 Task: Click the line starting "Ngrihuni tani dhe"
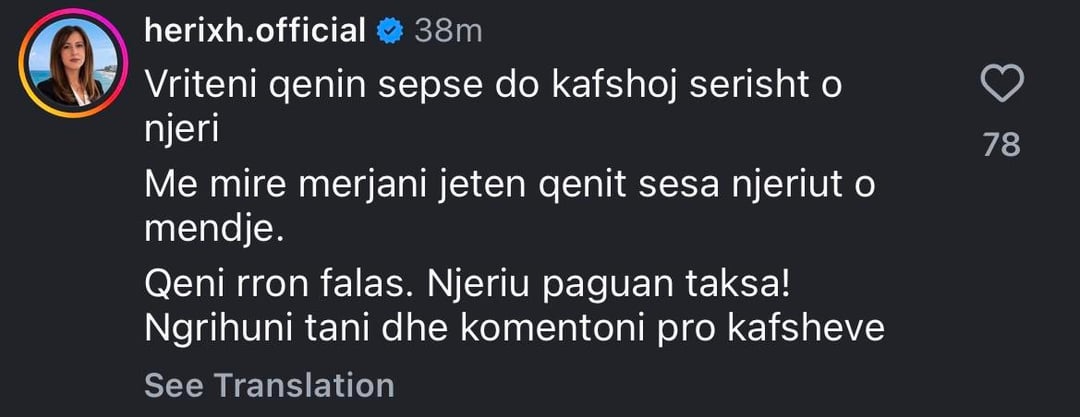[x=515, y=329]
